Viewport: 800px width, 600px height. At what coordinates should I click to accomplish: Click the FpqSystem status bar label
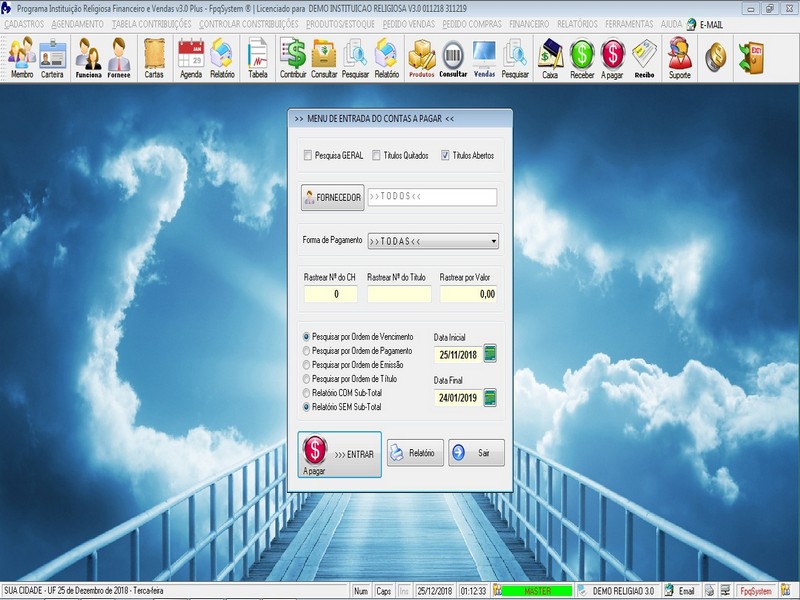click(756, 591)
